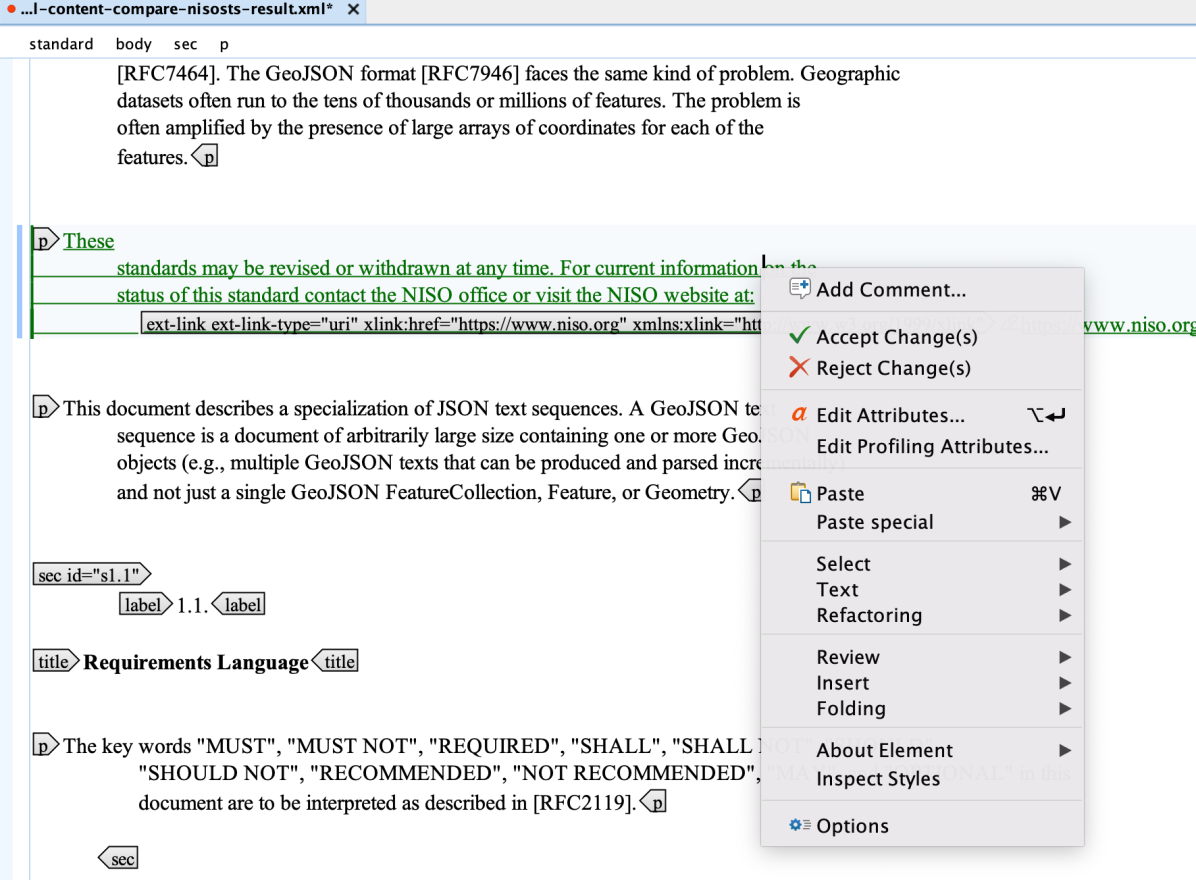Expand the Select submenu arrow
Screen dimensions: 1196x880
(1064, 564)
